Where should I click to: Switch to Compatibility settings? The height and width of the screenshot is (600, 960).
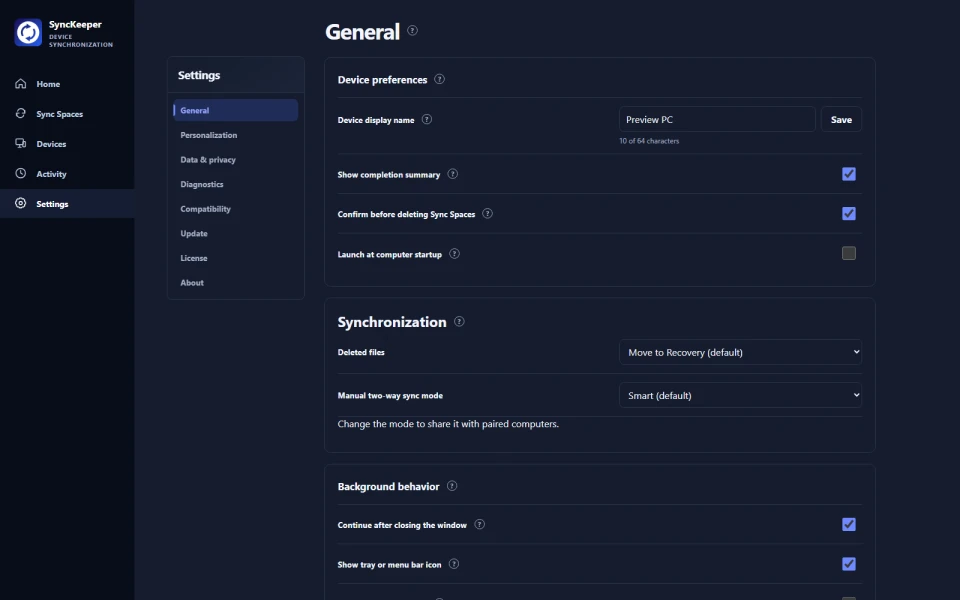(x=236, y=209)
